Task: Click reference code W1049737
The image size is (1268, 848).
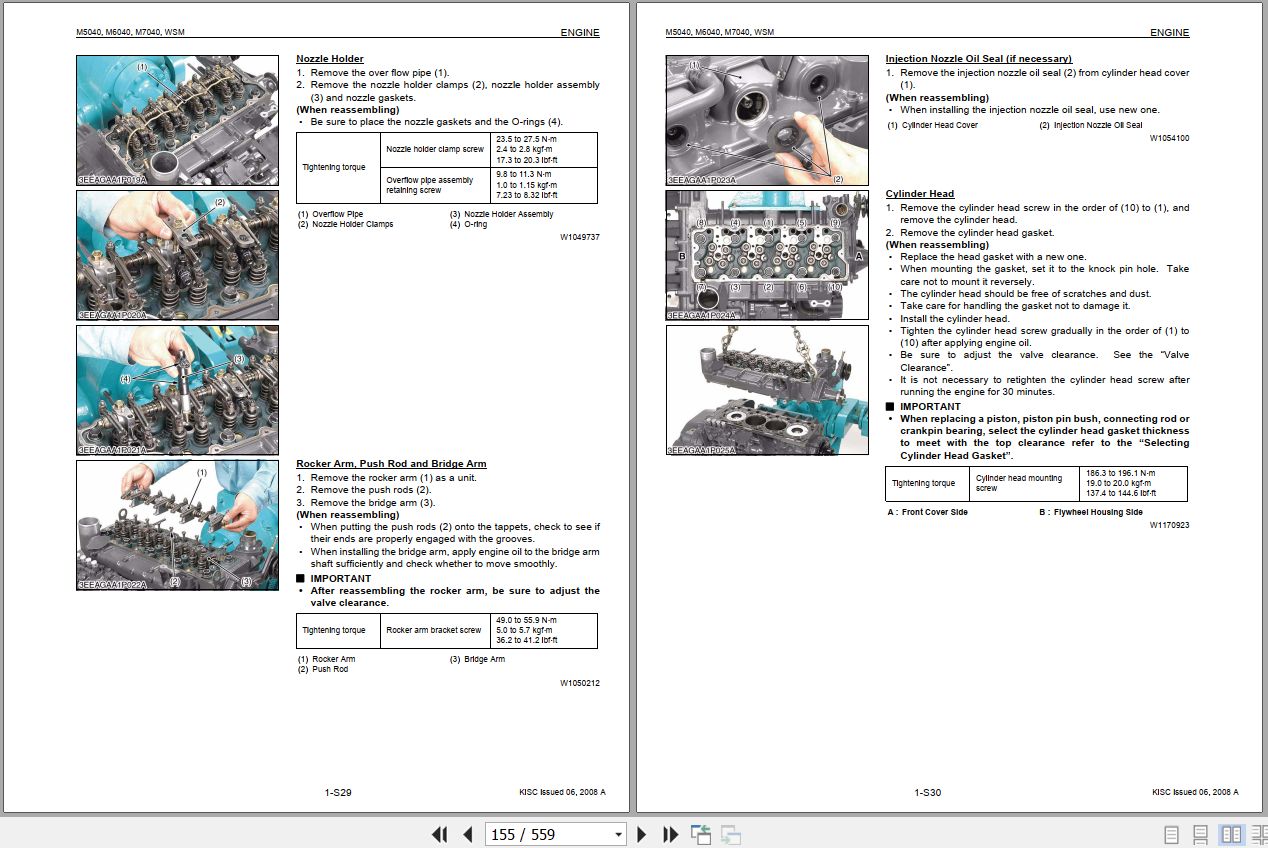Action: tap(580, 237)
